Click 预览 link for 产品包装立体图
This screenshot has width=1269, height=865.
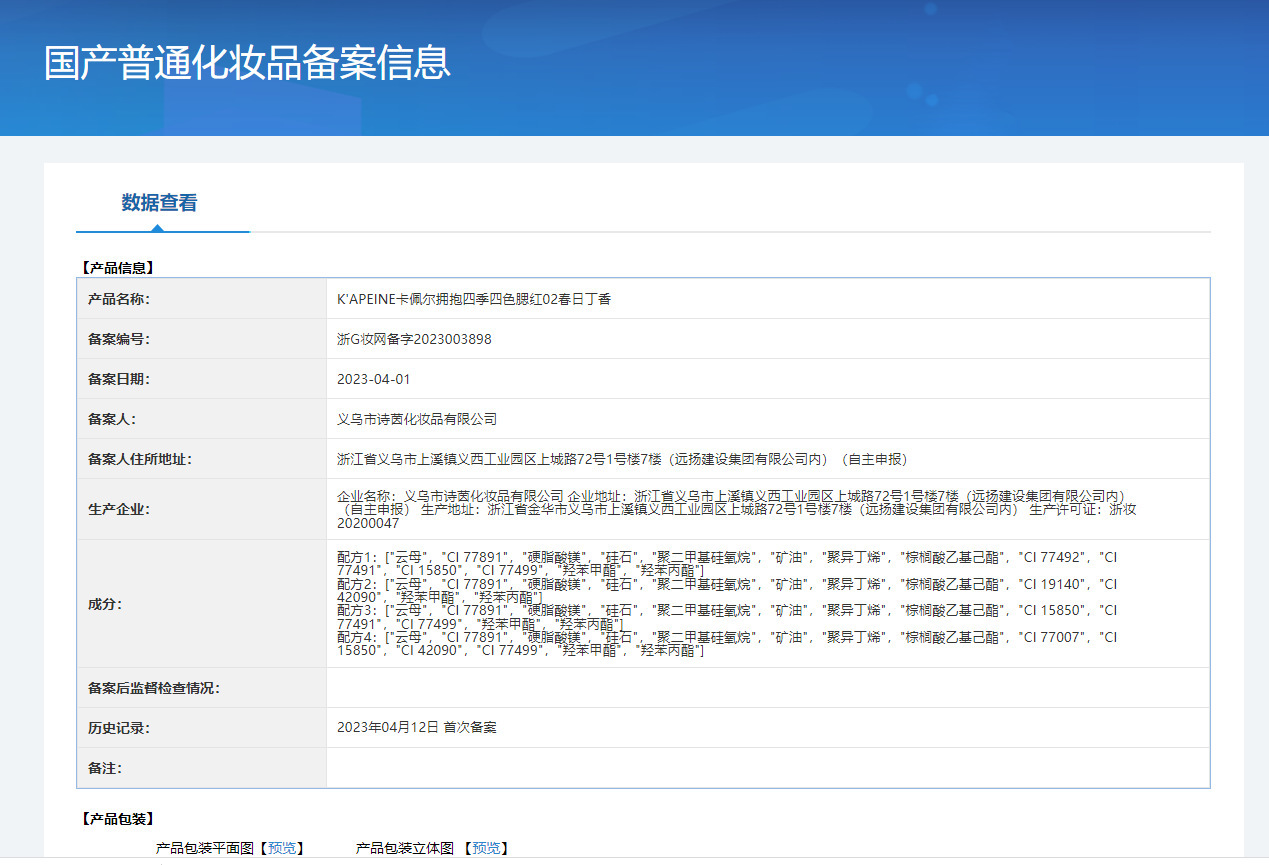coord(487,848)
